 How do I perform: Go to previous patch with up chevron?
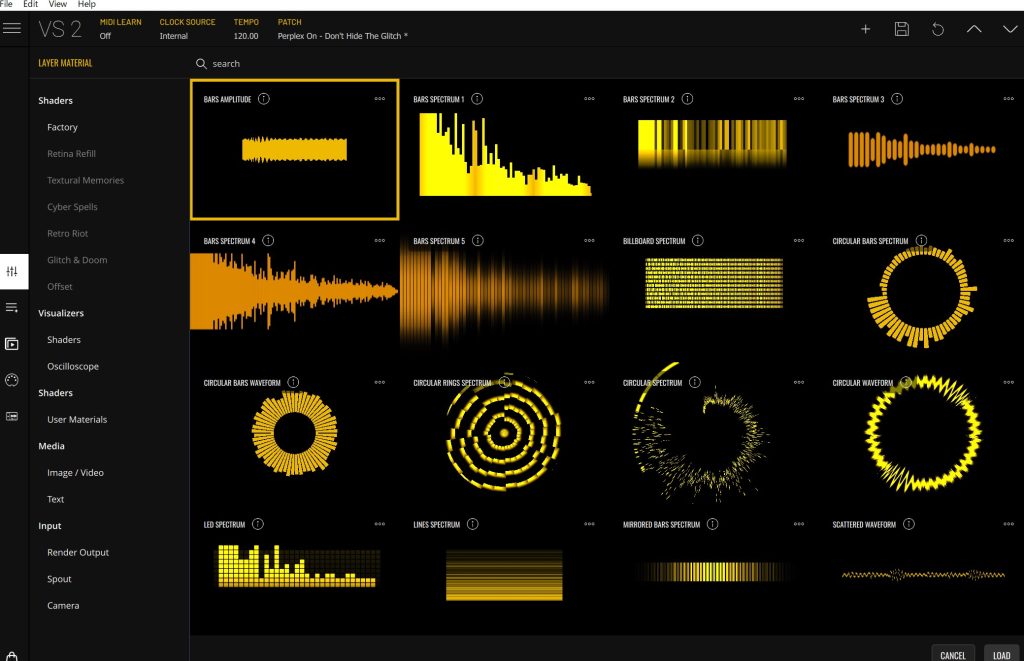click(974, 29)
